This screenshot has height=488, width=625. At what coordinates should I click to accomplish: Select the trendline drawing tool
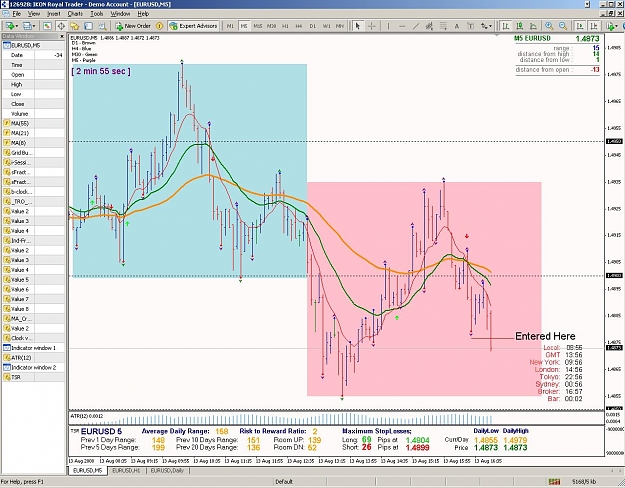pos(416,26)
